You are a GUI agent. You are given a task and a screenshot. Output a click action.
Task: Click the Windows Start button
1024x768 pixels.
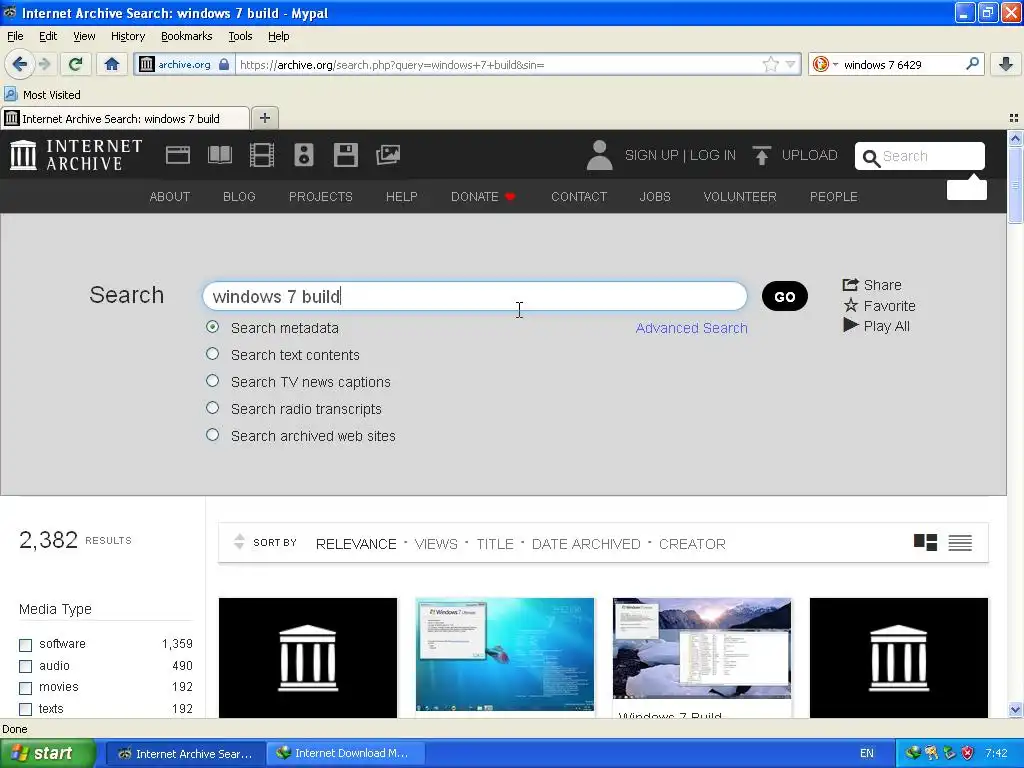coord(46,753)
